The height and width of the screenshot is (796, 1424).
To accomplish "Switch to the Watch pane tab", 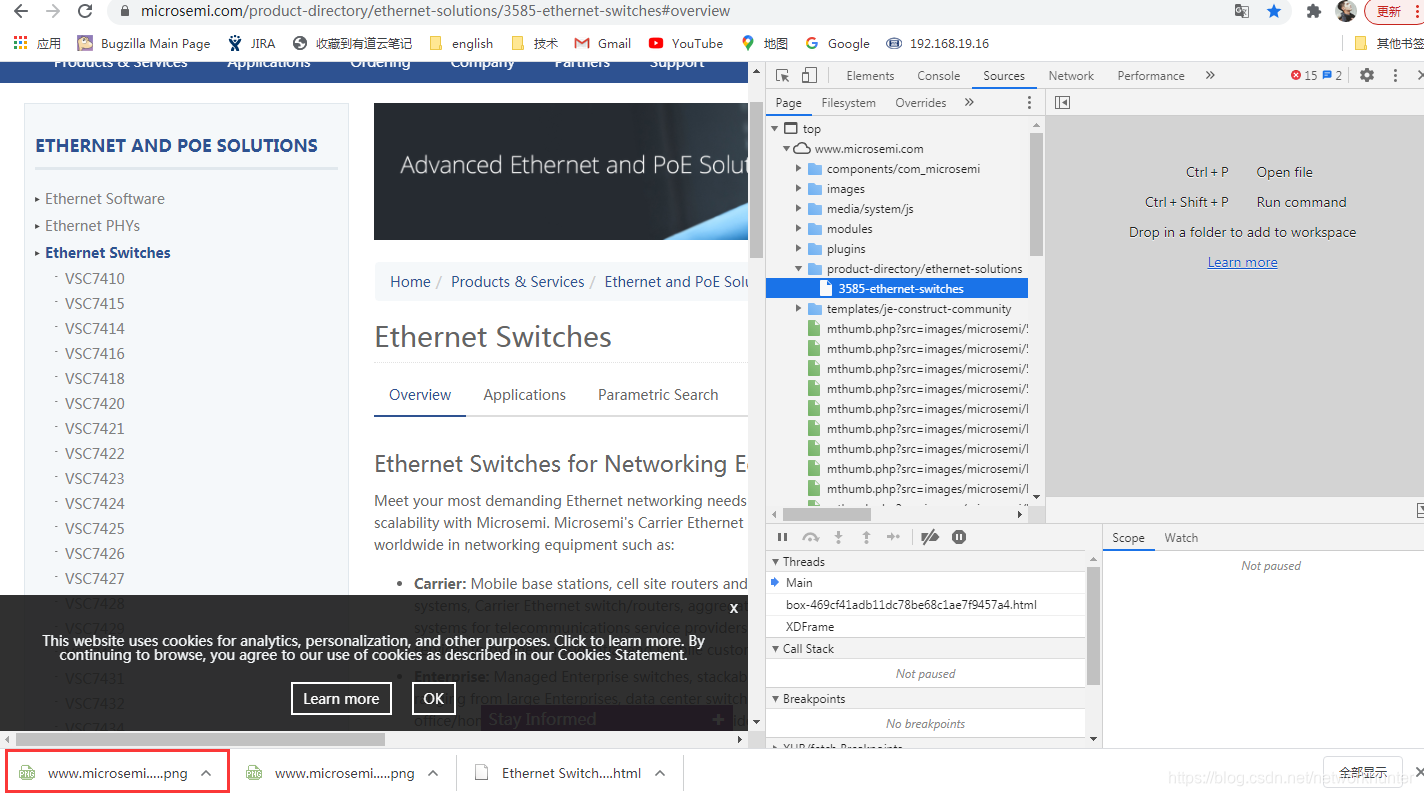I will click(x=1181, y=538).
